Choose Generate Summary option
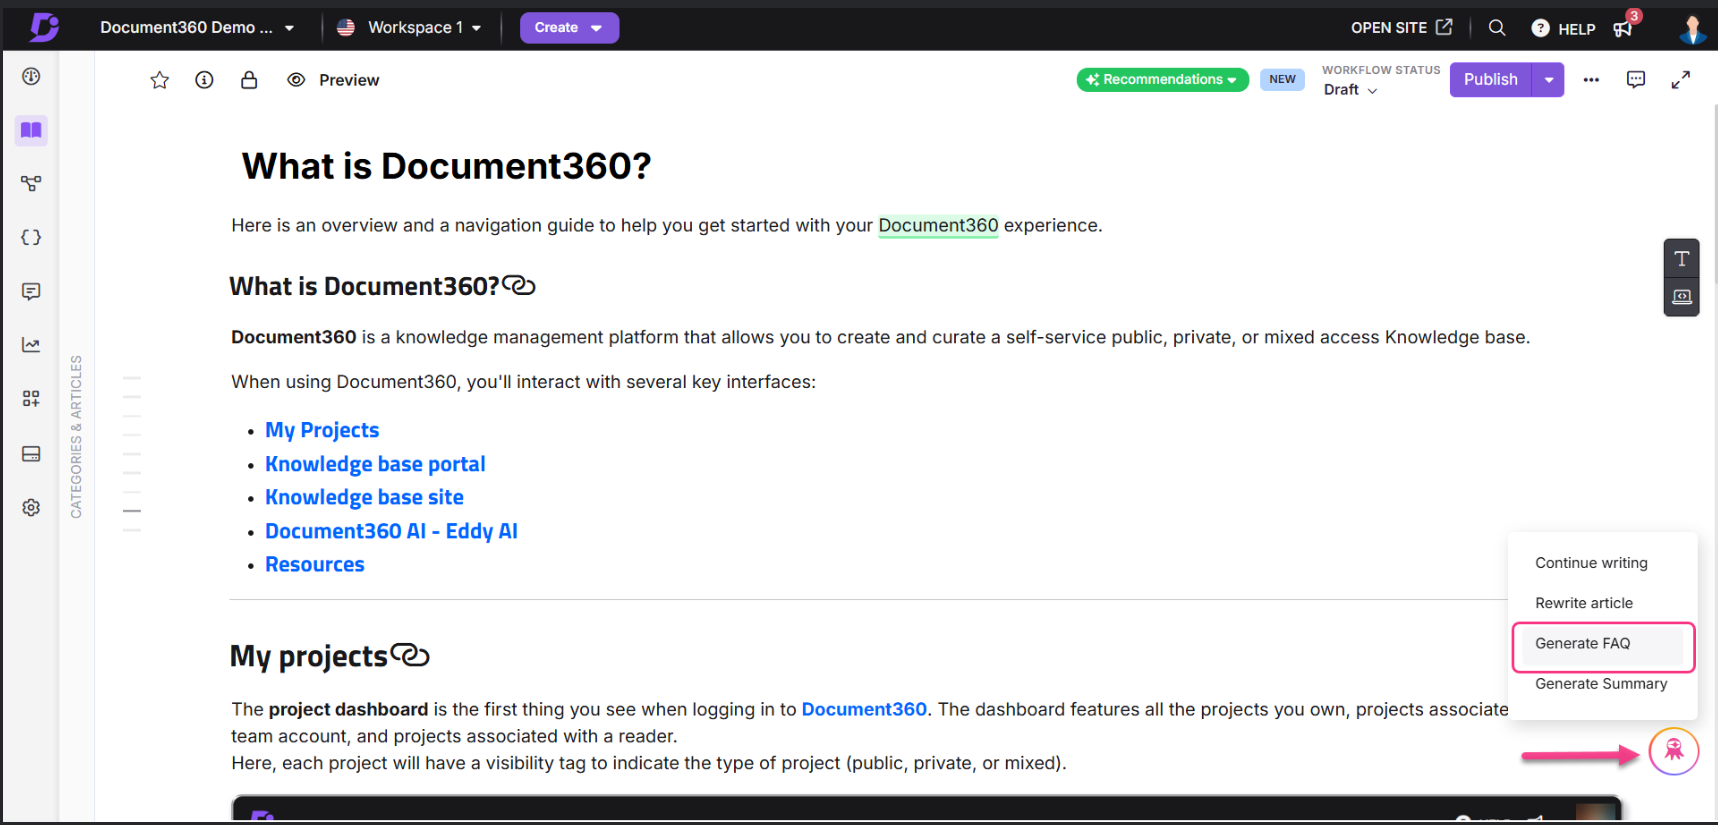 tap(1601, 684)
